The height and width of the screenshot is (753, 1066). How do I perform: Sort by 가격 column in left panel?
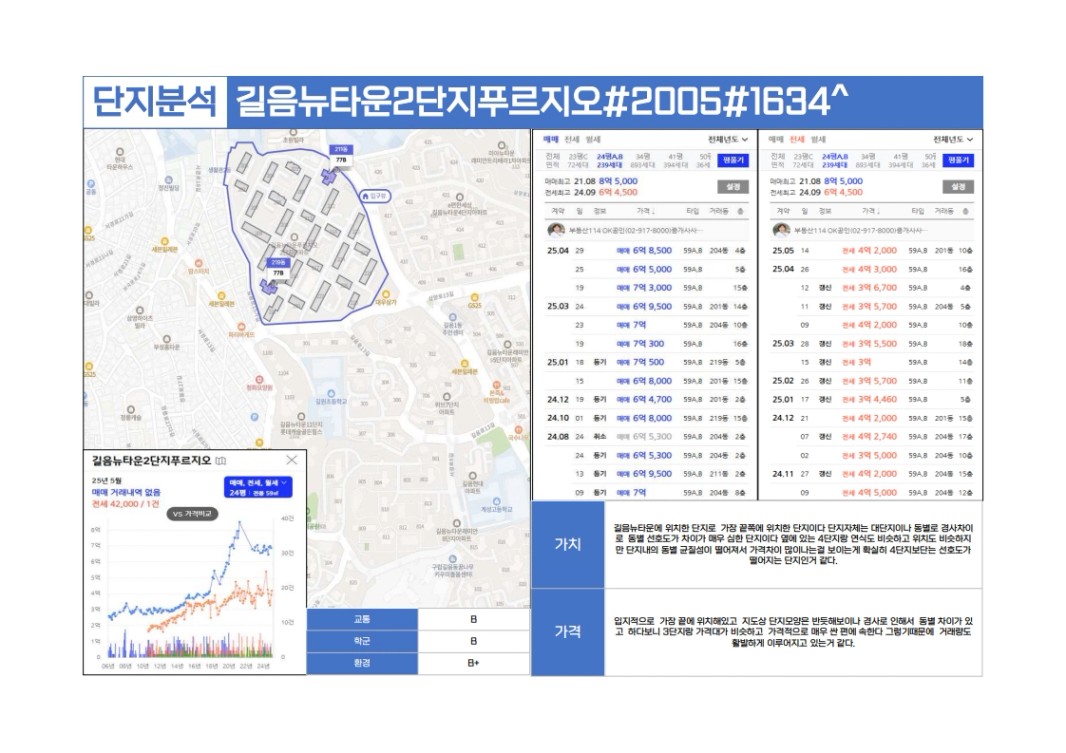click(644, 211)
